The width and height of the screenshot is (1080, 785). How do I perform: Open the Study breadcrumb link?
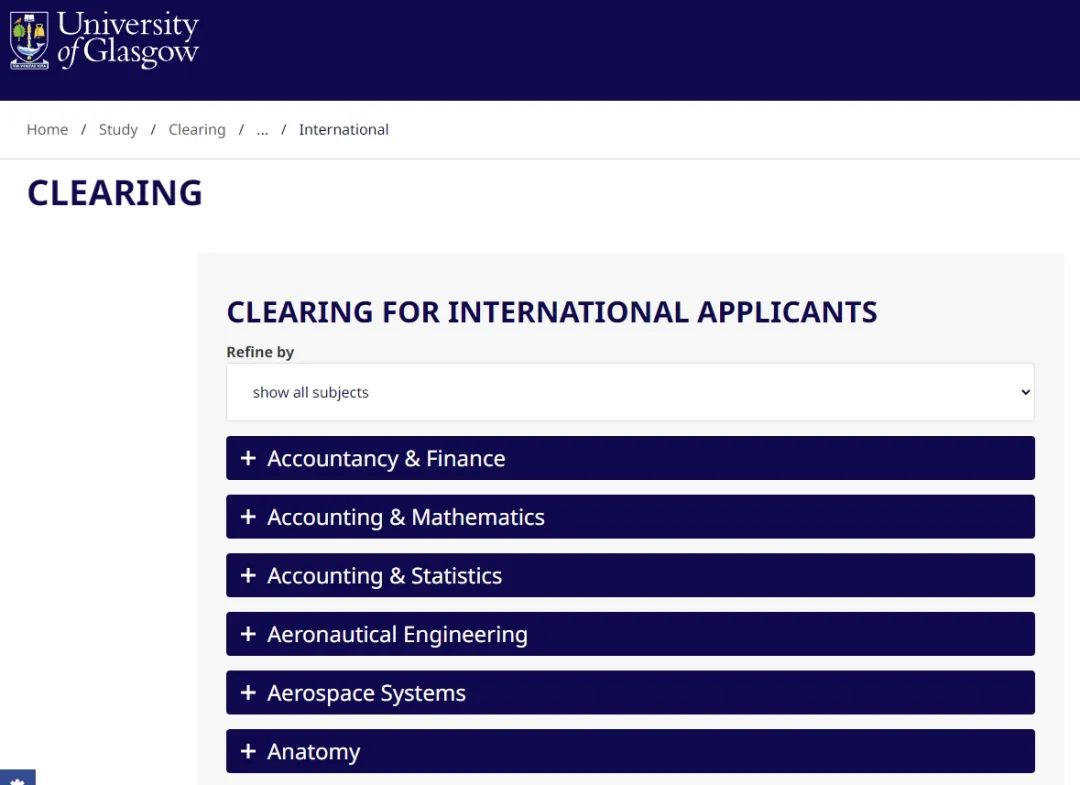118,129
